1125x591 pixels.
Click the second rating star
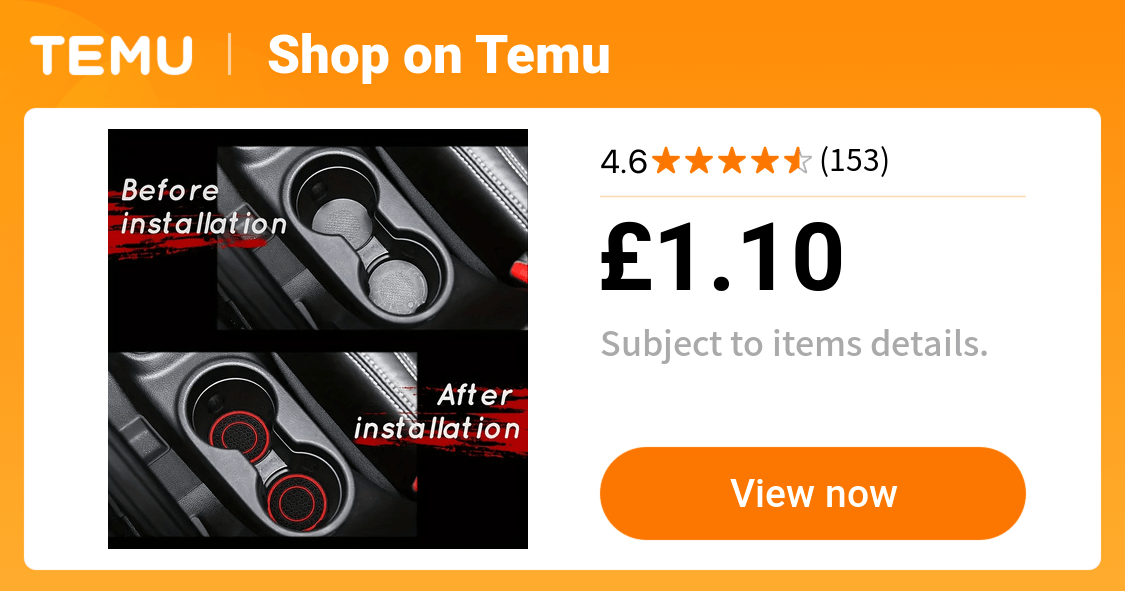699,161
